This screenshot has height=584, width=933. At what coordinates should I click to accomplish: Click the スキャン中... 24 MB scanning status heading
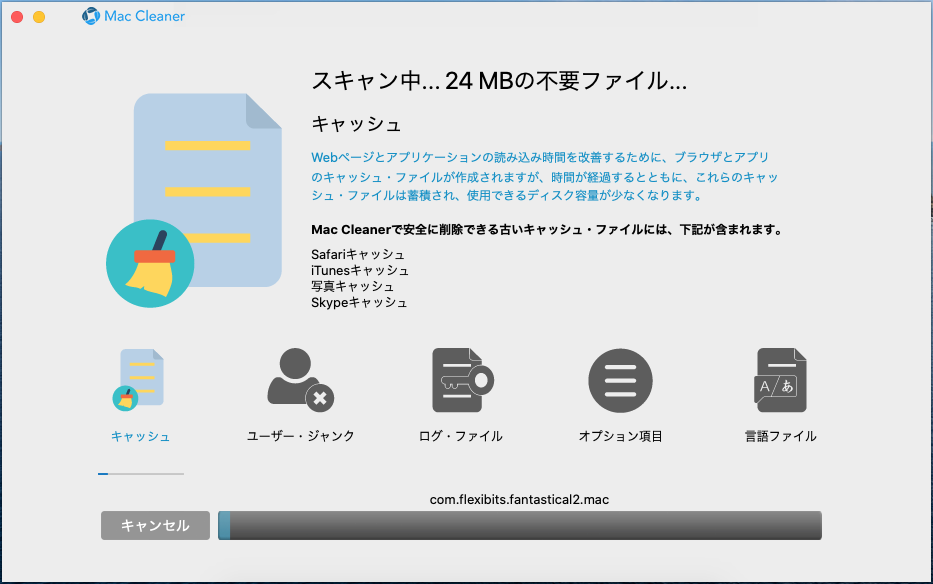(499, 81)
